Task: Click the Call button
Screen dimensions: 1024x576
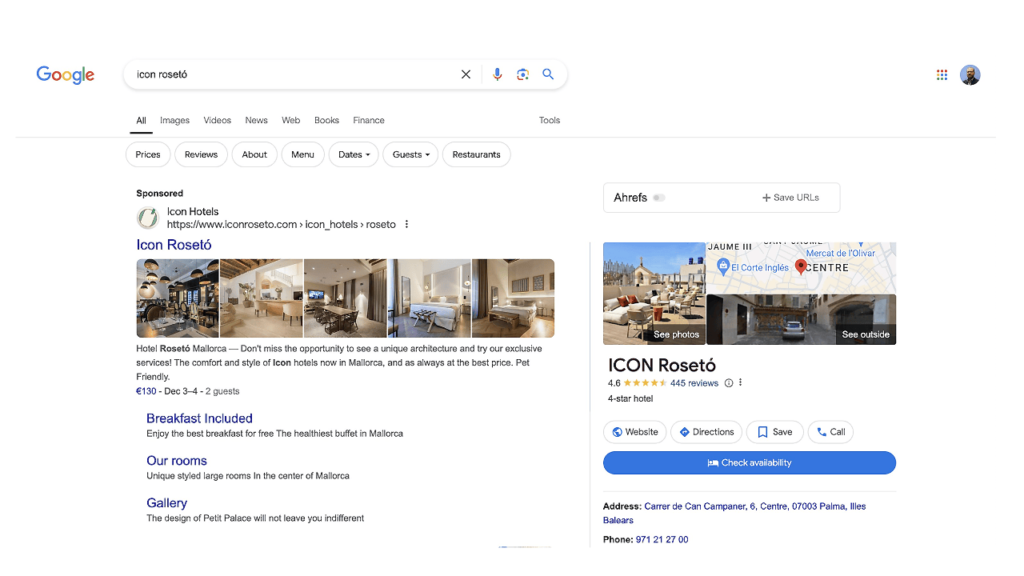Action: [x=831, y=432]
